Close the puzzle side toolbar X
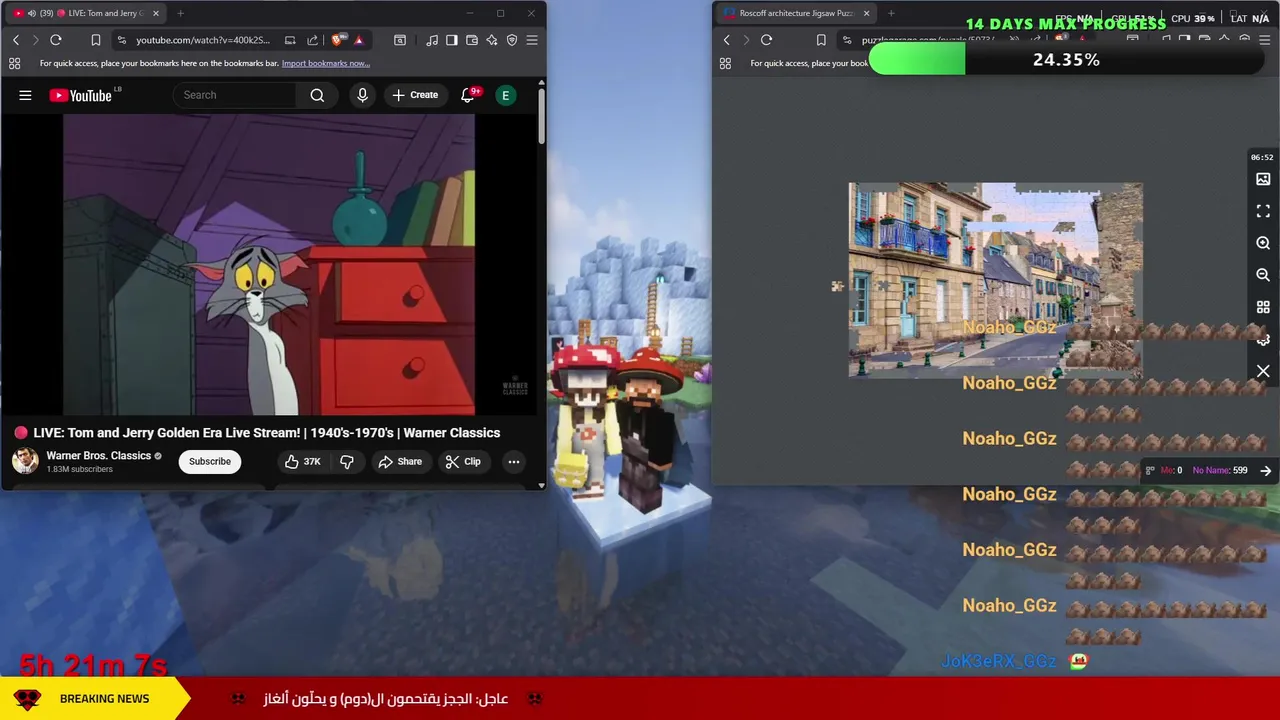This screenshot has height=720, width=1280. (x=1263, y=371)
